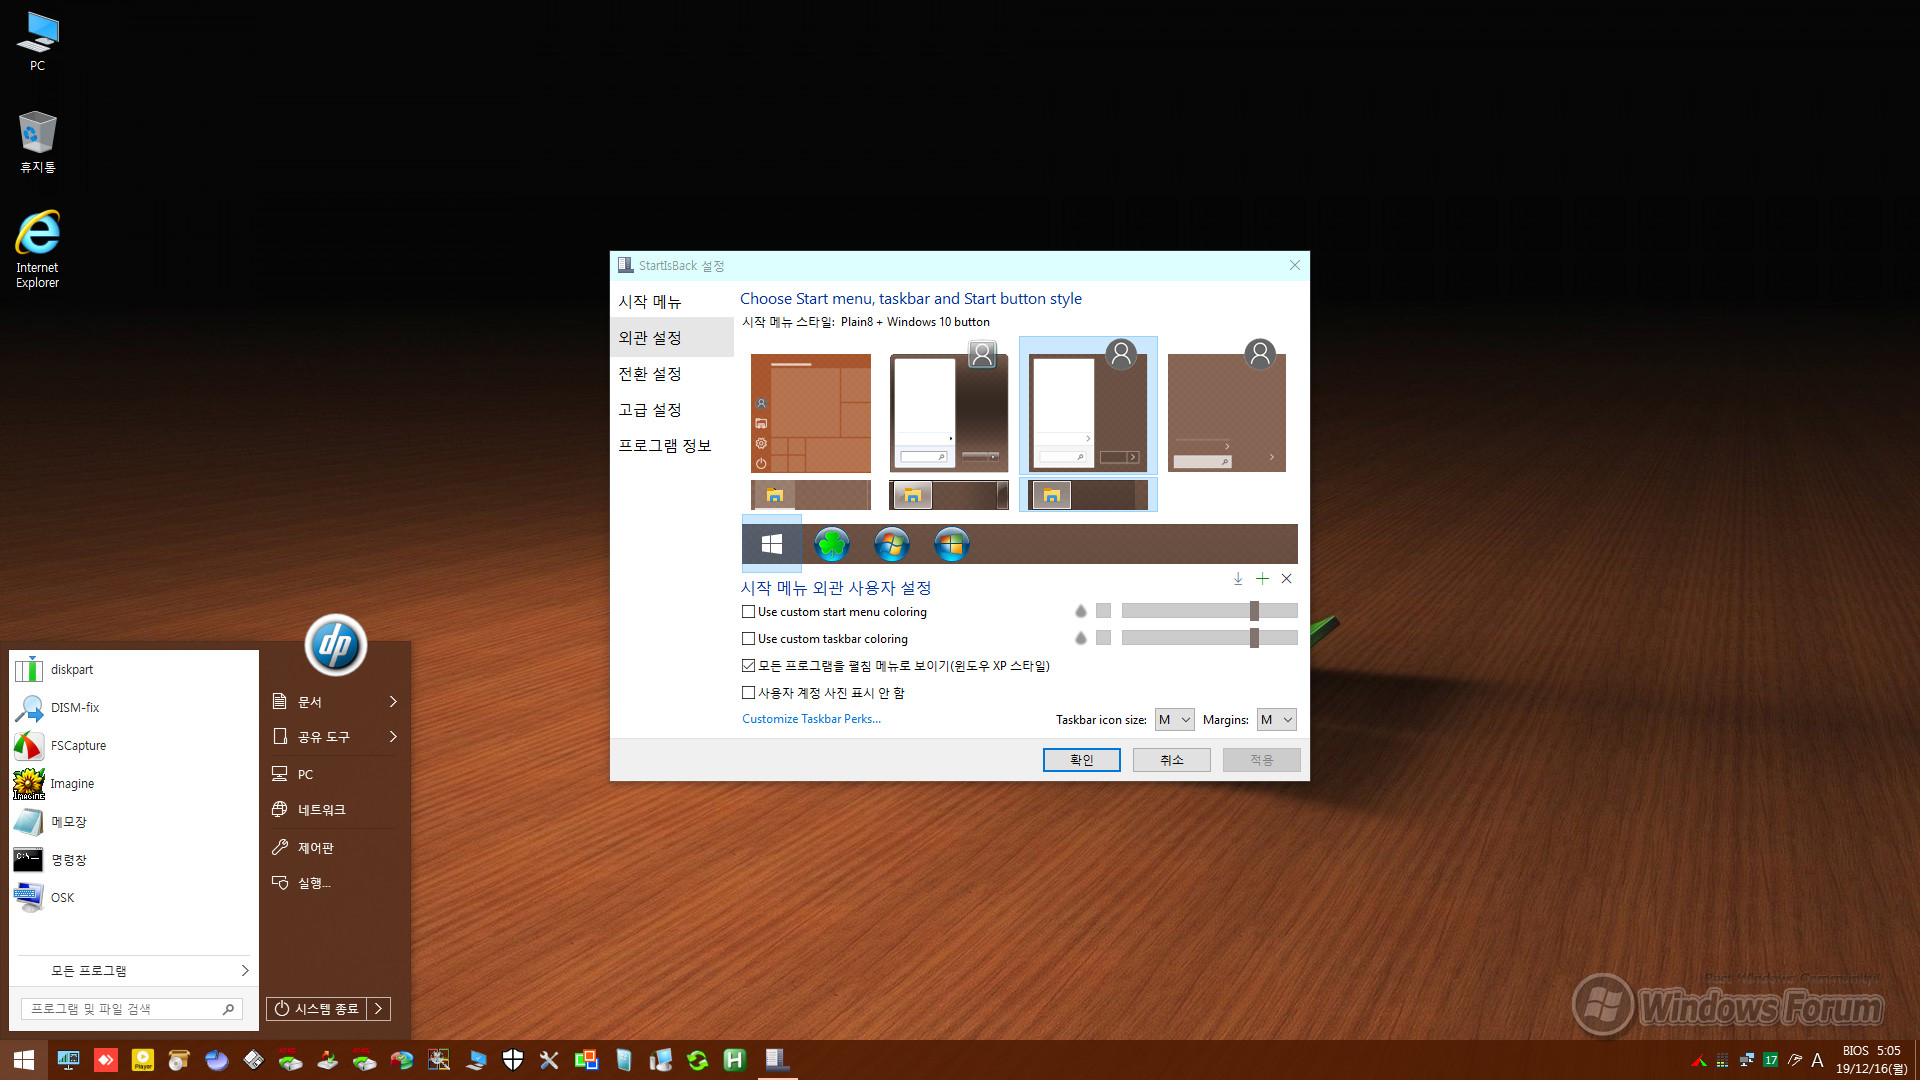Select the Windows 10 tile start menu style

pyautogui.click(x=811, y=413)
